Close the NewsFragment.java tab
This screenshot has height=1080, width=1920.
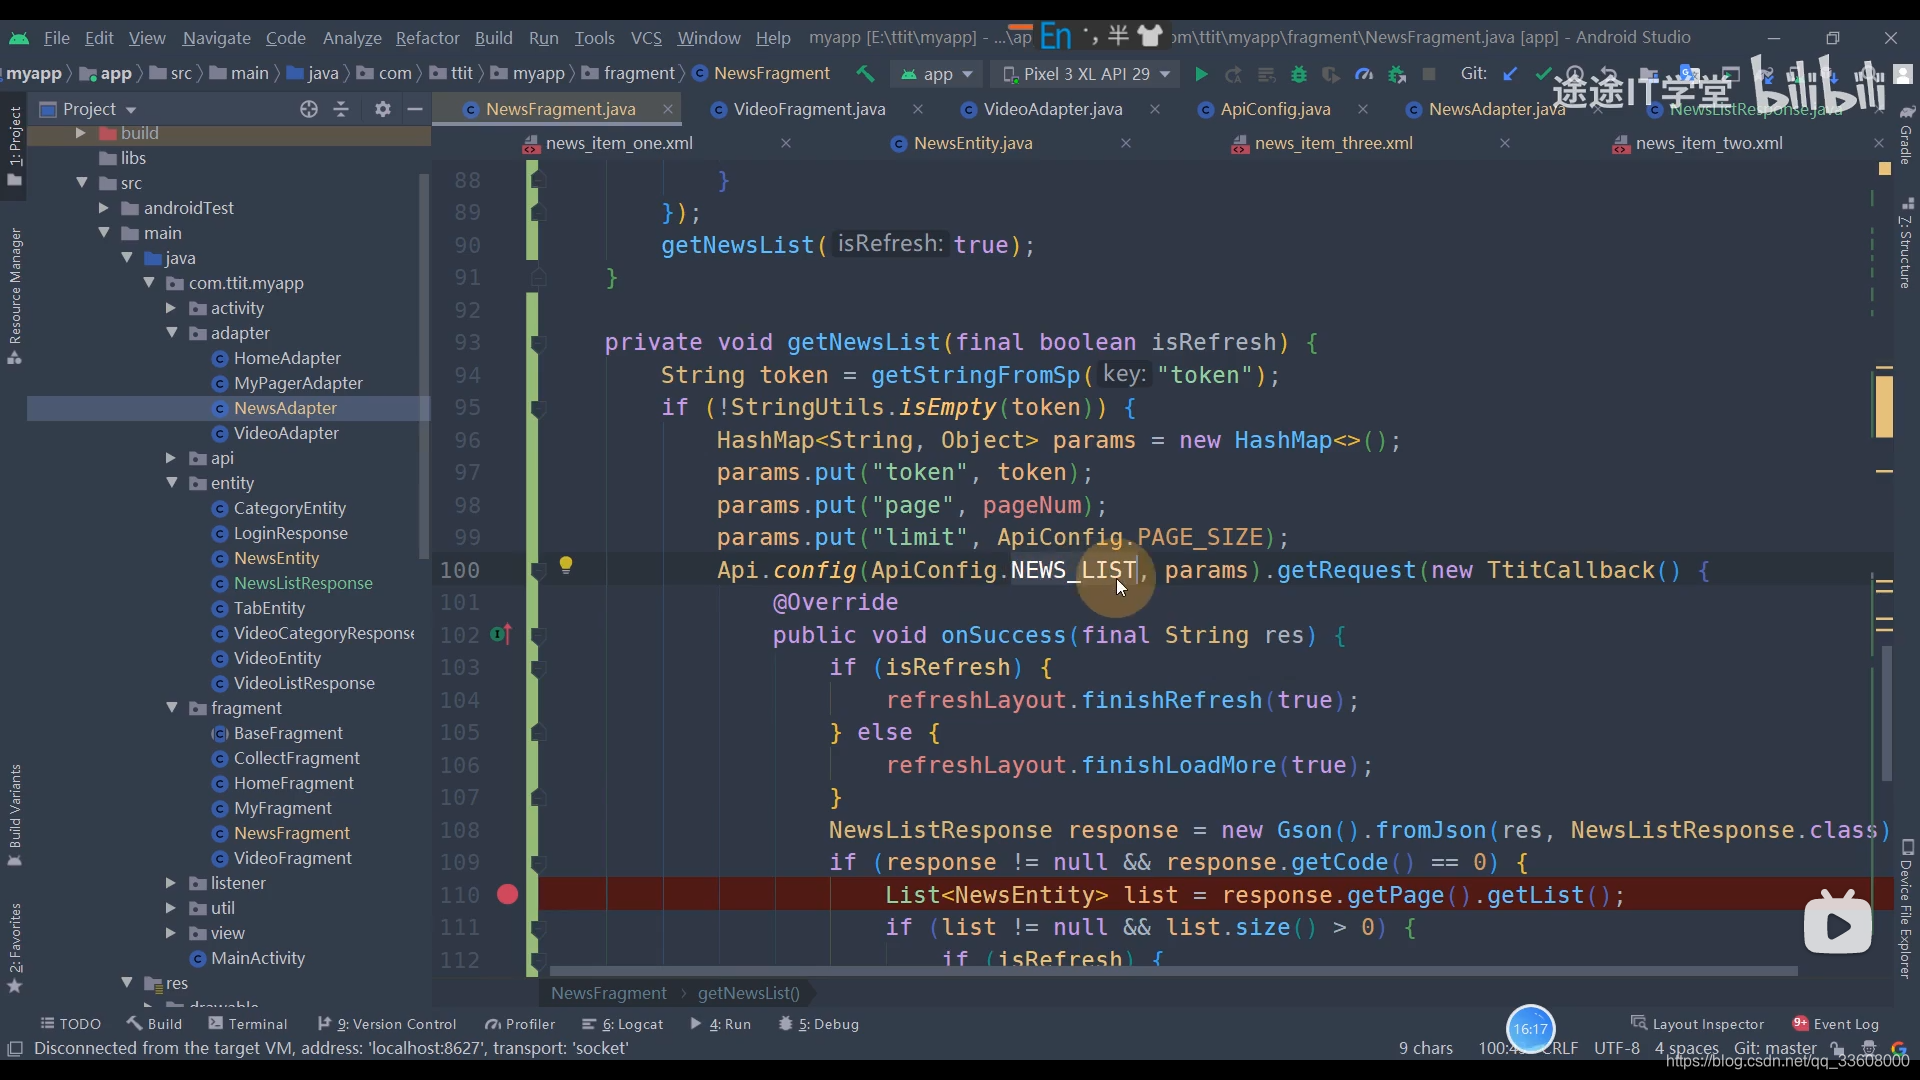(x=668, y=109)
